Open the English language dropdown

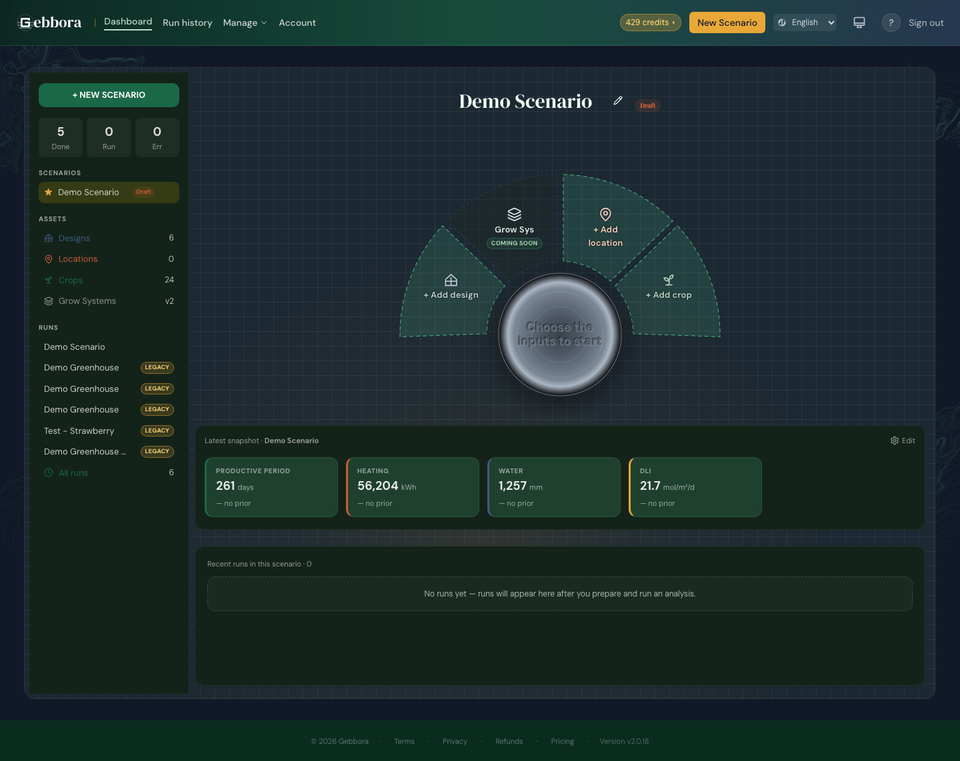pyautogui.click(x=805, y=23)
